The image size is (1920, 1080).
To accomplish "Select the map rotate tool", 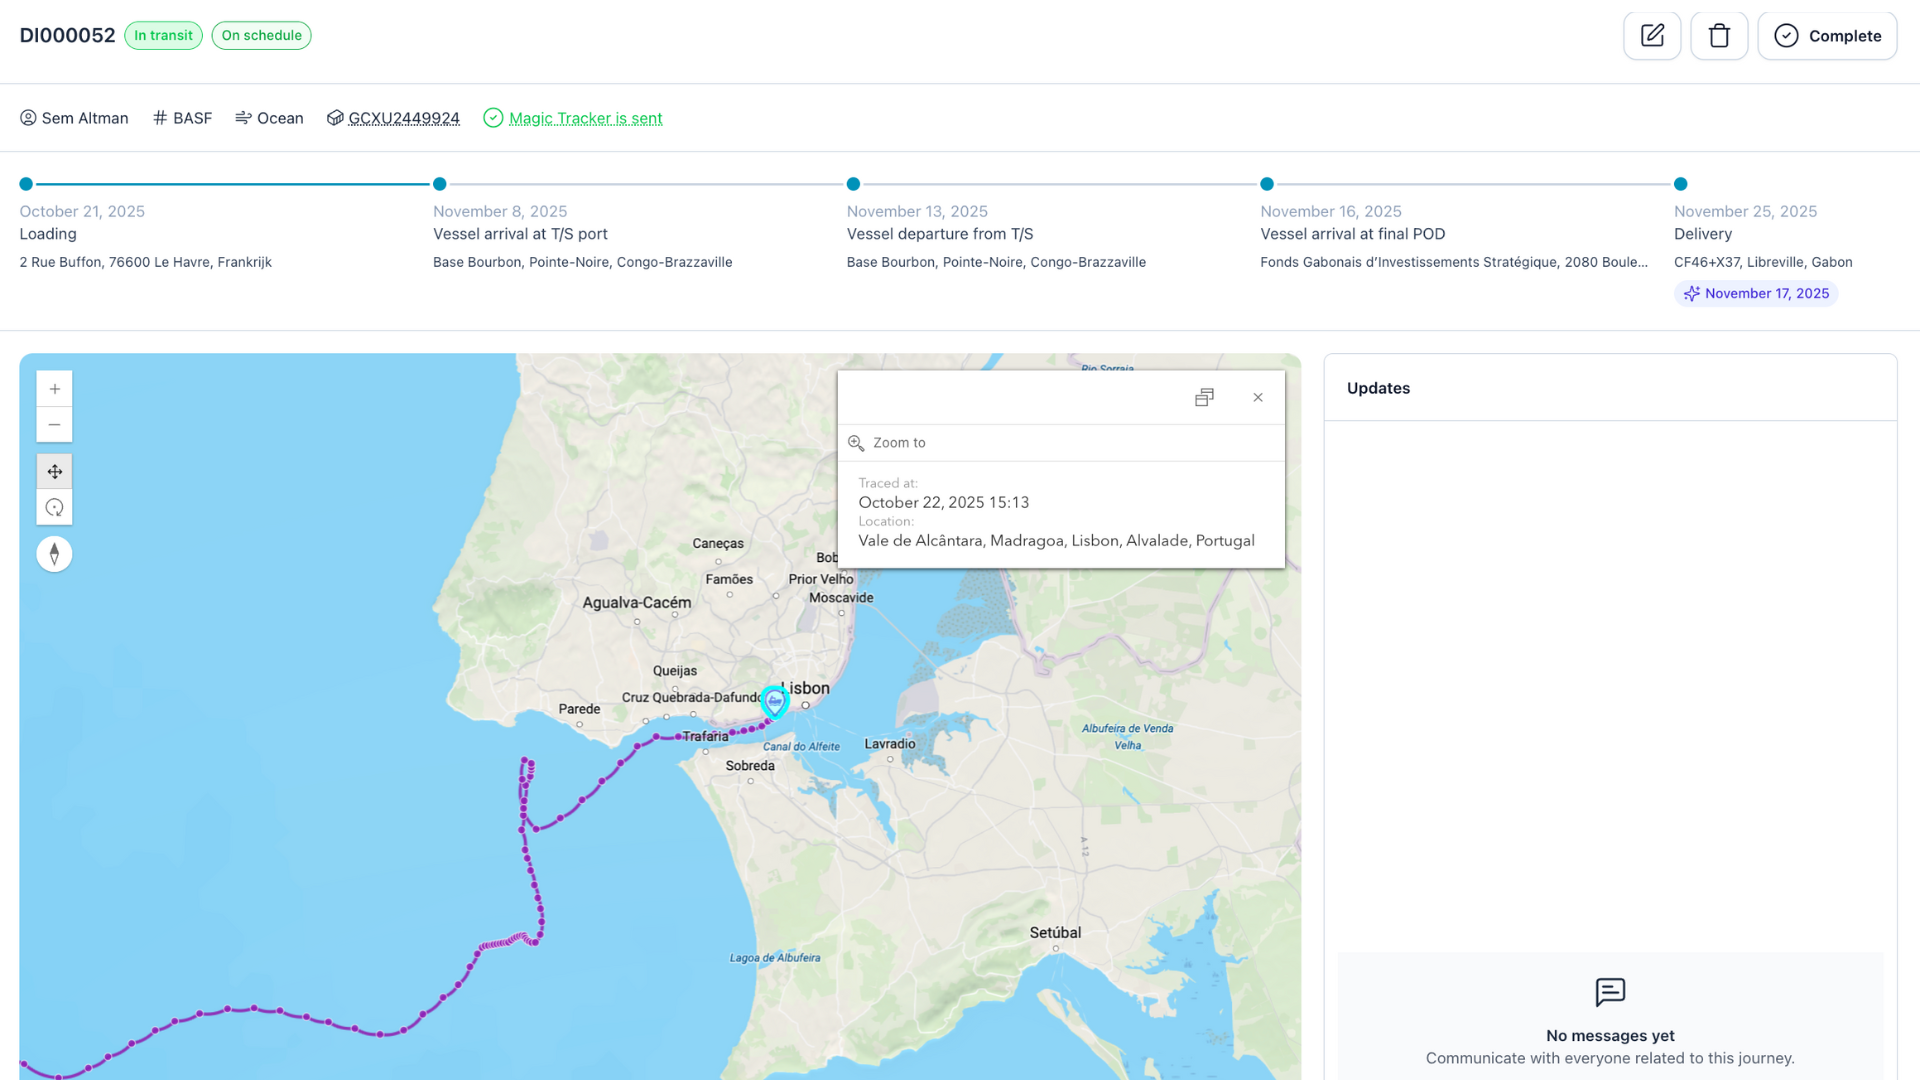I will [55, 507].
